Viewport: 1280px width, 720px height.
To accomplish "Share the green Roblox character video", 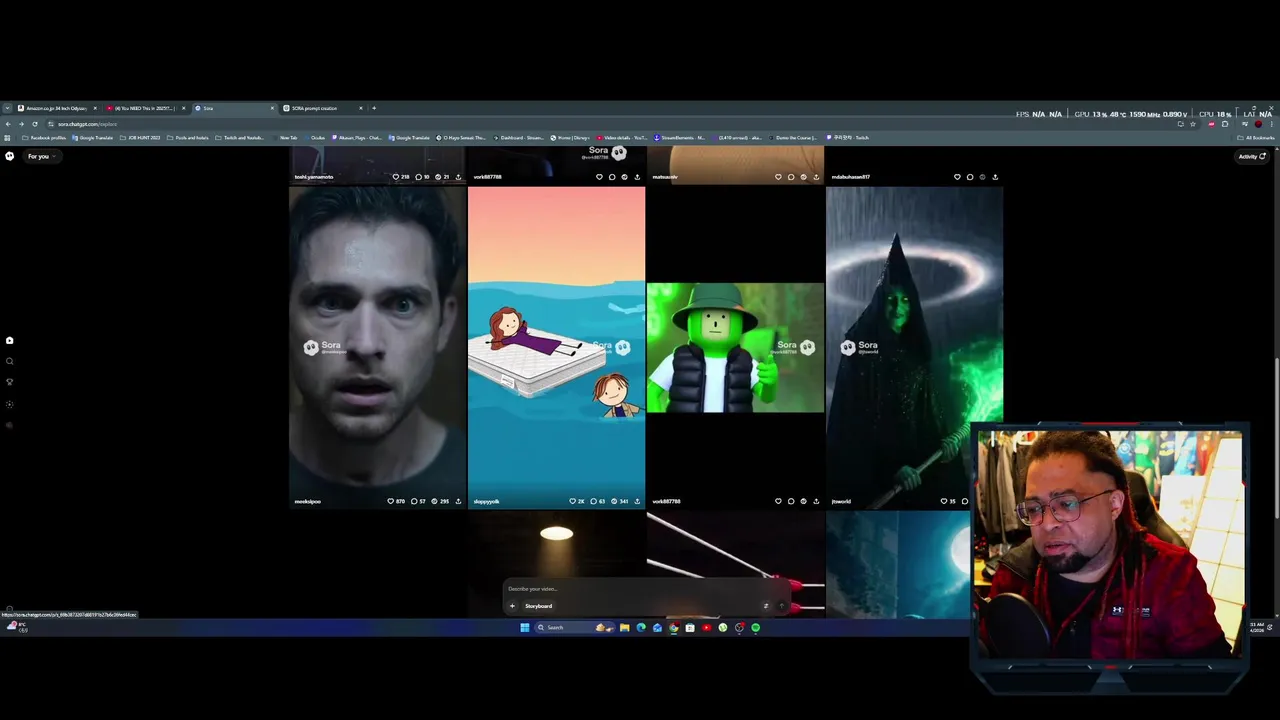I will 816,501.
